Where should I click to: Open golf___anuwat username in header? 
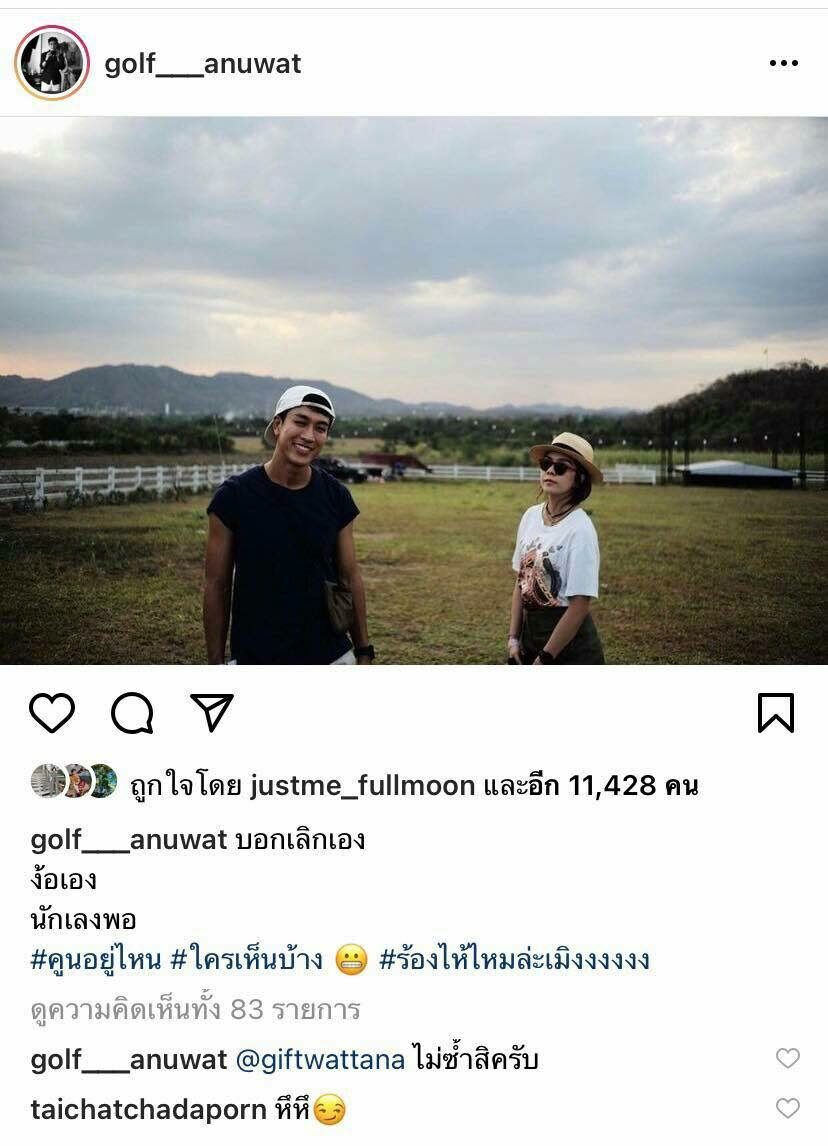(202, 64)
